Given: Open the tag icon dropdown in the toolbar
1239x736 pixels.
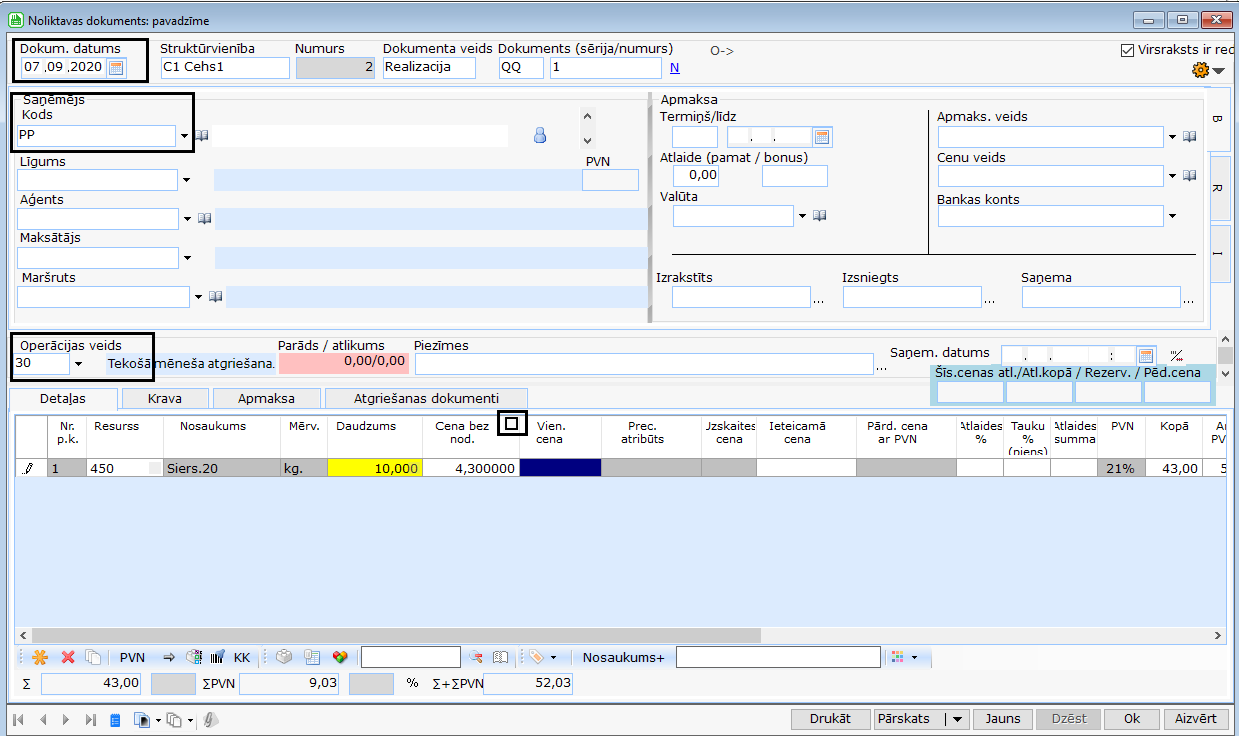Looking at the screenshot, I should [553, 657].
